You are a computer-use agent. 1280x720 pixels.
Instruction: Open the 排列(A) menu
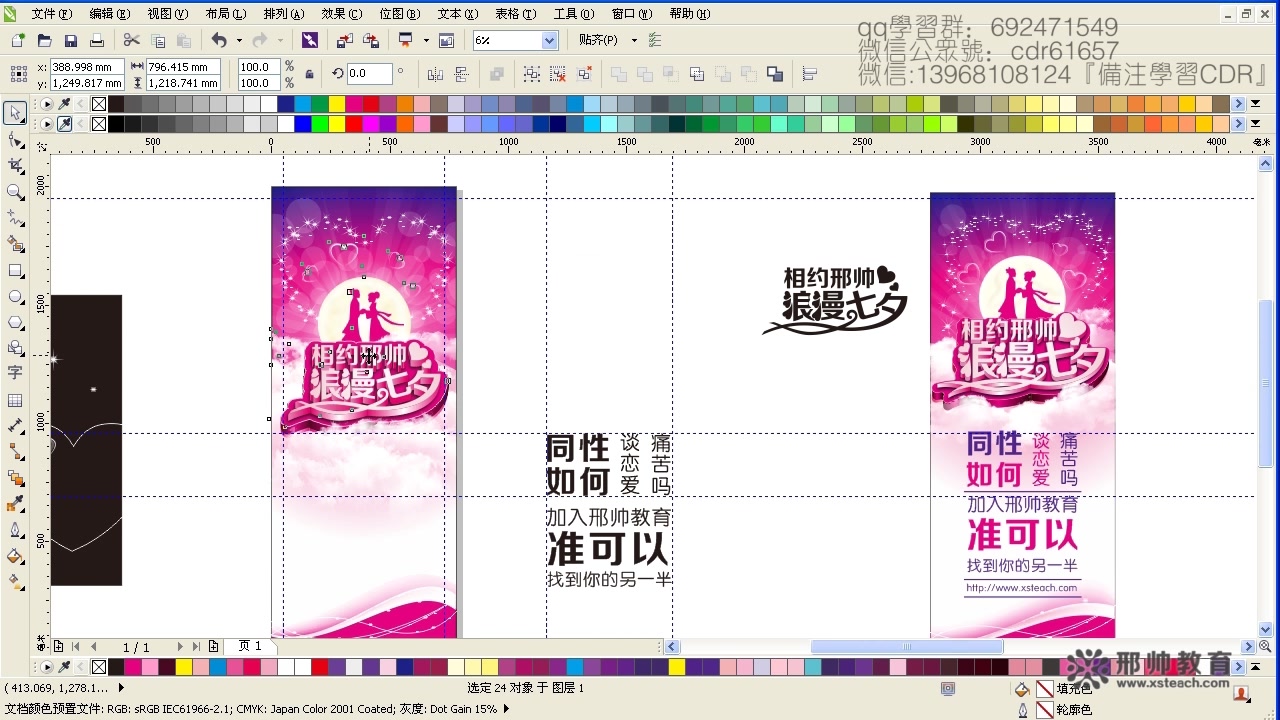284,14
